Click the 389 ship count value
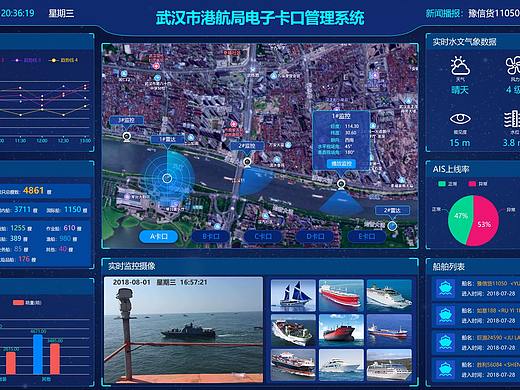520x390 pixels. tap(15, 238)
